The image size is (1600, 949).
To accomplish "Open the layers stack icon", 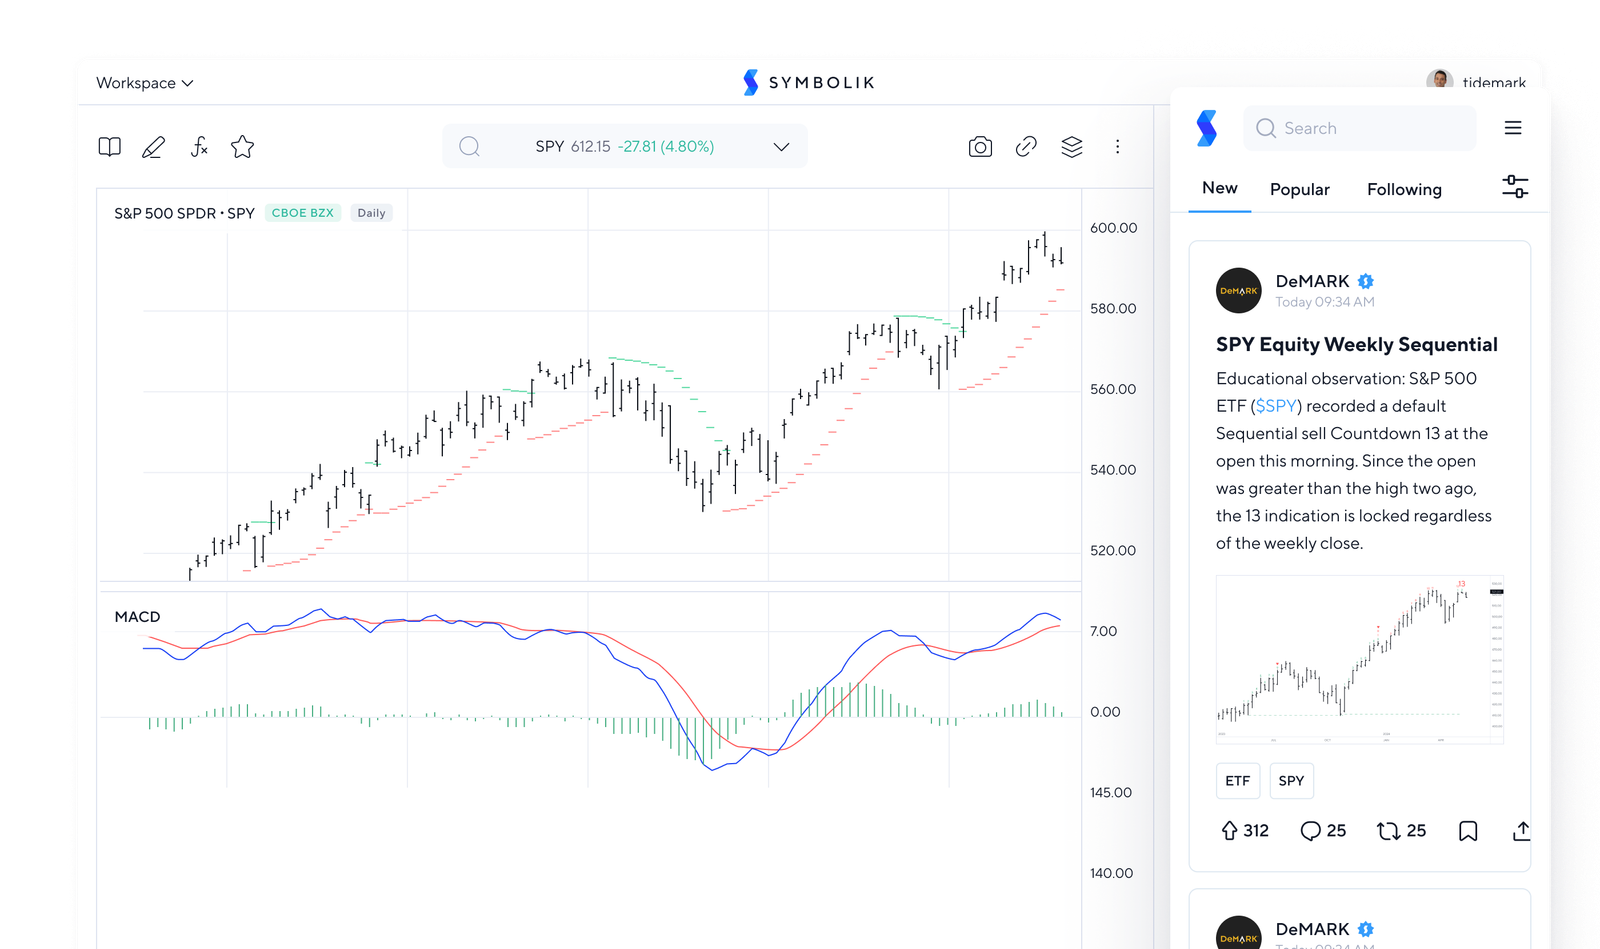I will pos(1072,147).
